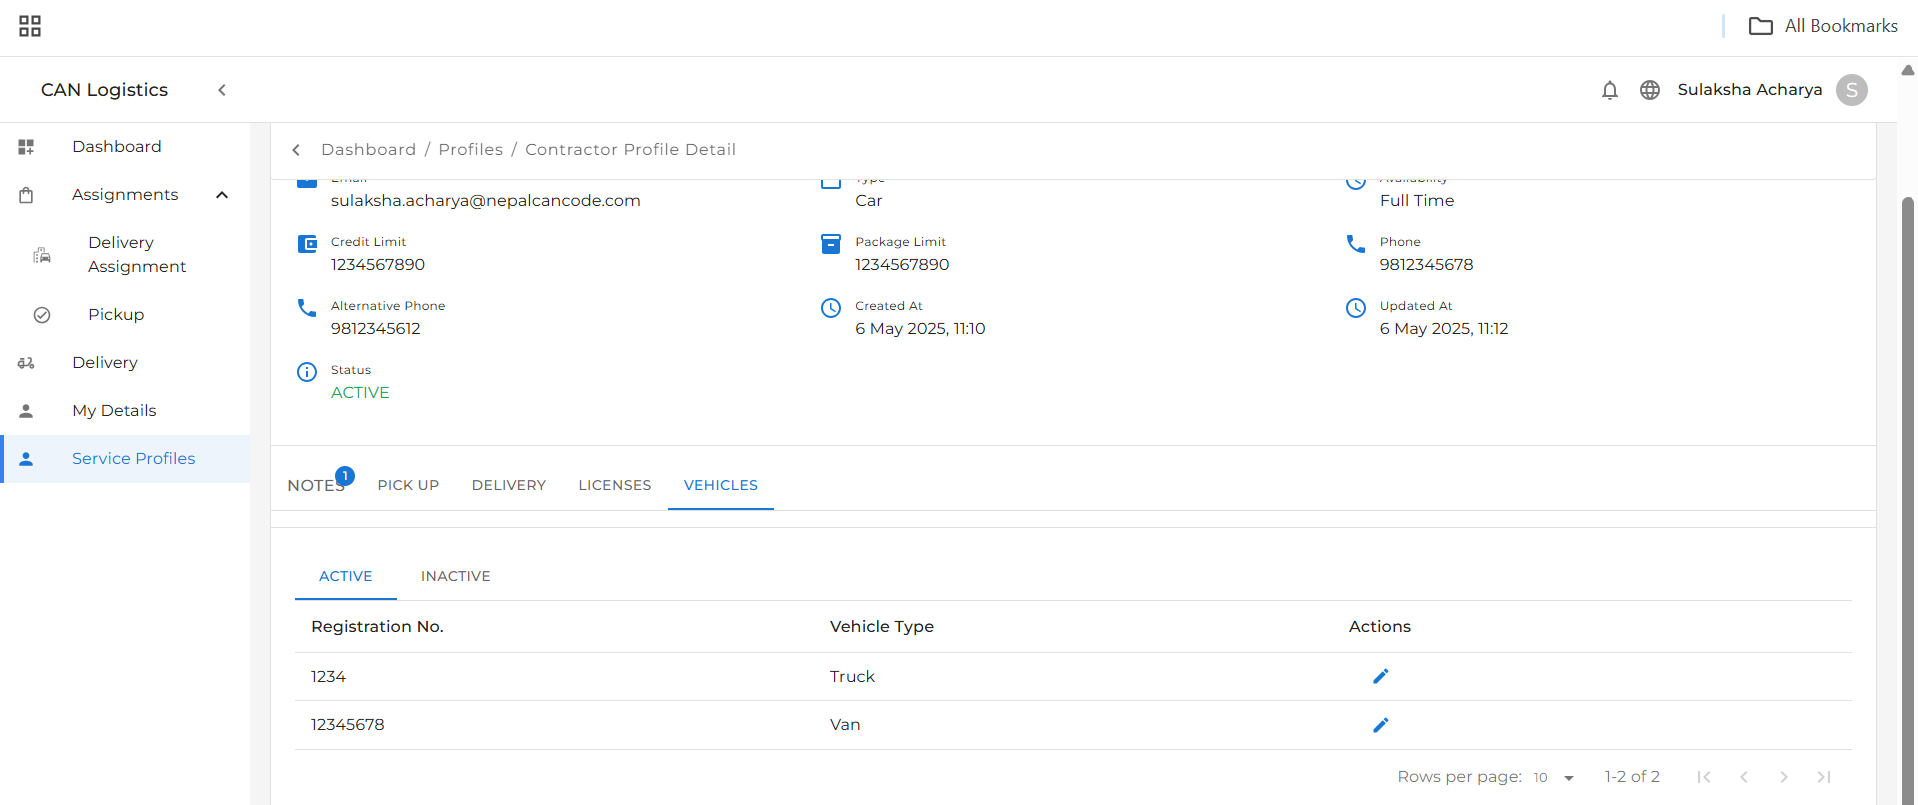The image size is (1918, 805).
Task: Open Service Profiles page
Action: coord(134,459)
